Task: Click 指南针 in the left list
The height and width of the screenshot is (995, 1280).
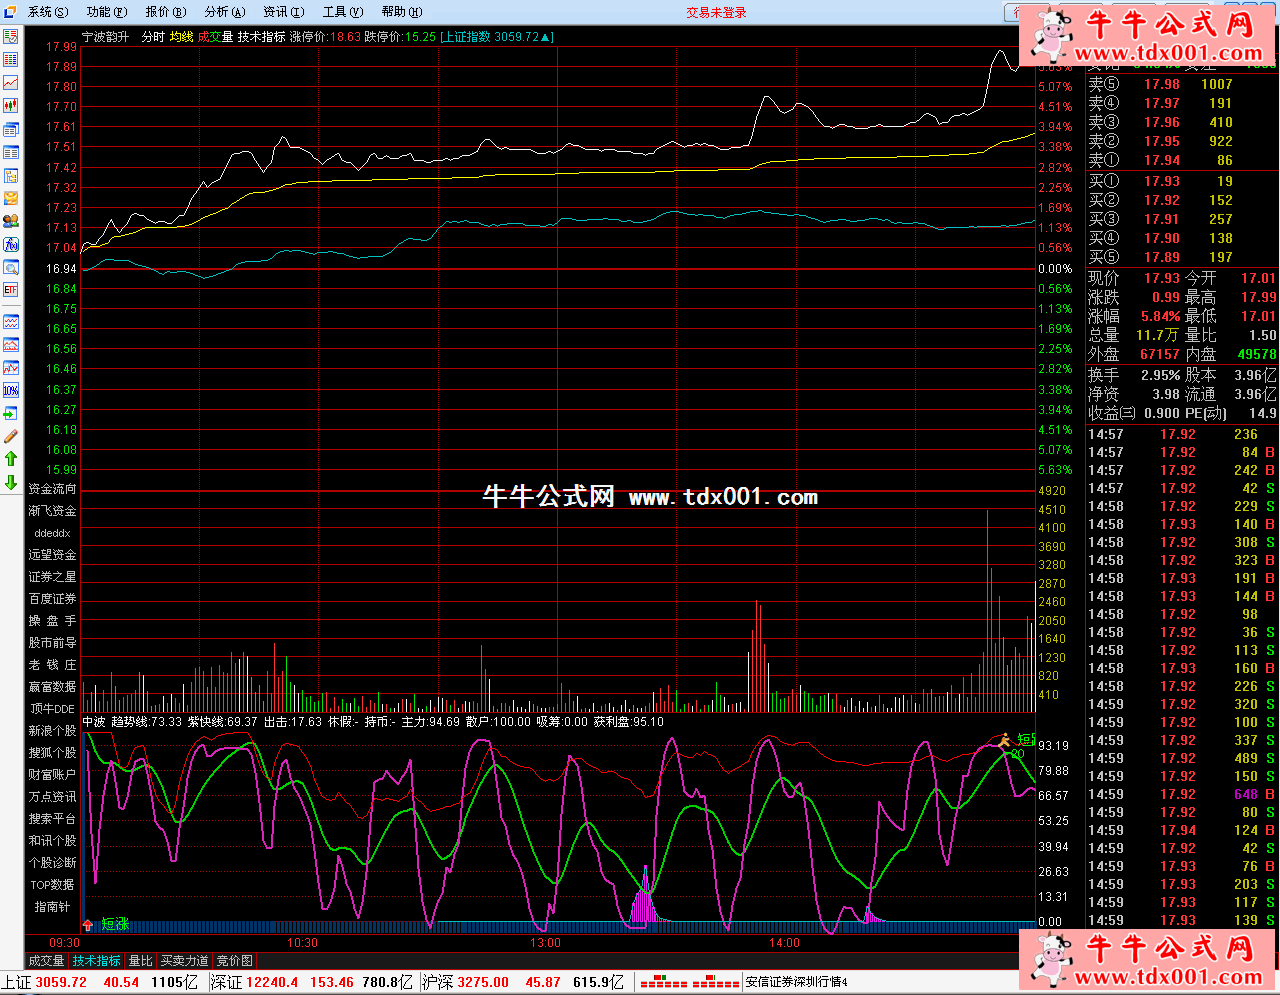Action: 52,907
